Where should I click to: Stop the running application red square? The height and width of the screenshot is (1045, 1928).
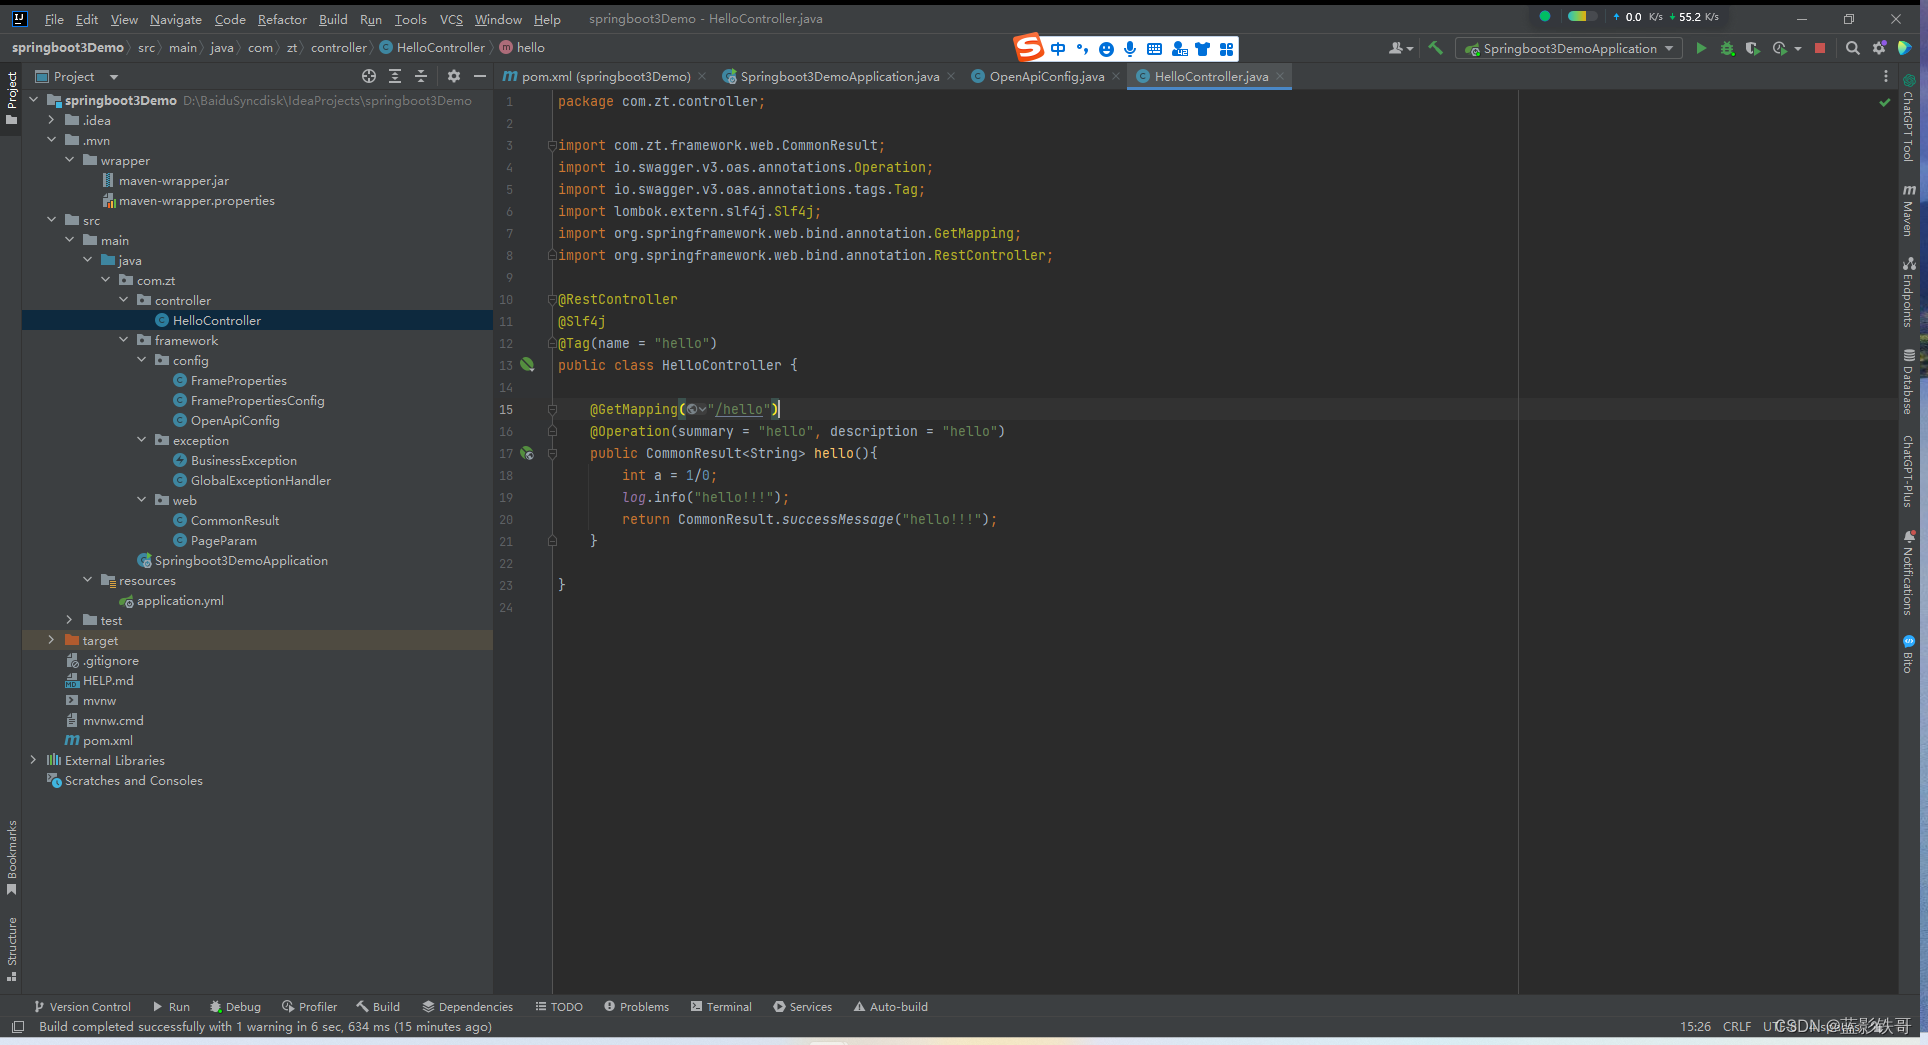point(1820,48)
